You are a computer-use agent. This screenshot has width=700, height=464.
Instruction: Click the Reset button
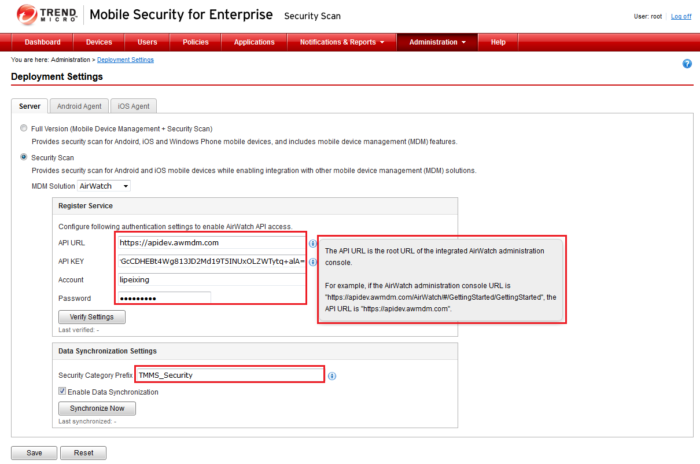[83, 453]
